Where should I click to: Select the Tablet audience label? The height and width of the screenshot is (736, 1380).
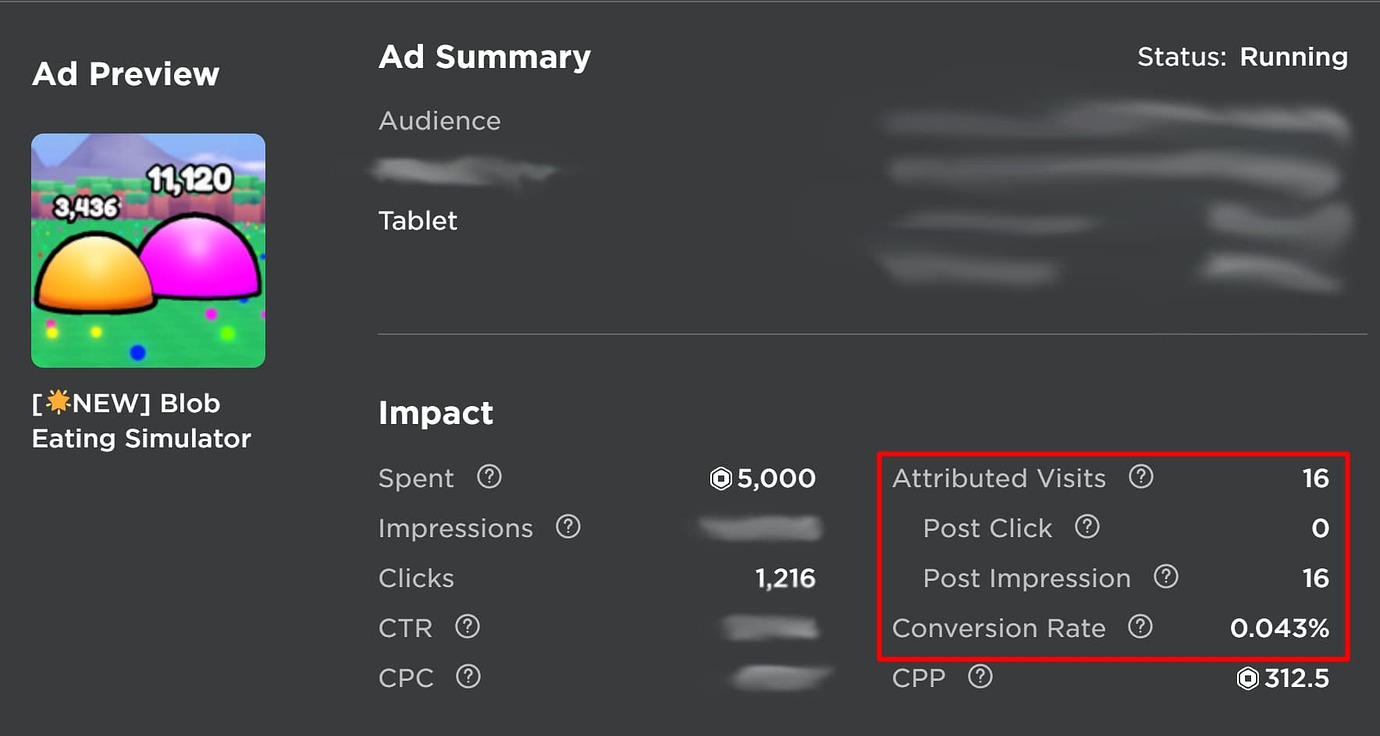[x=418, y=221]
